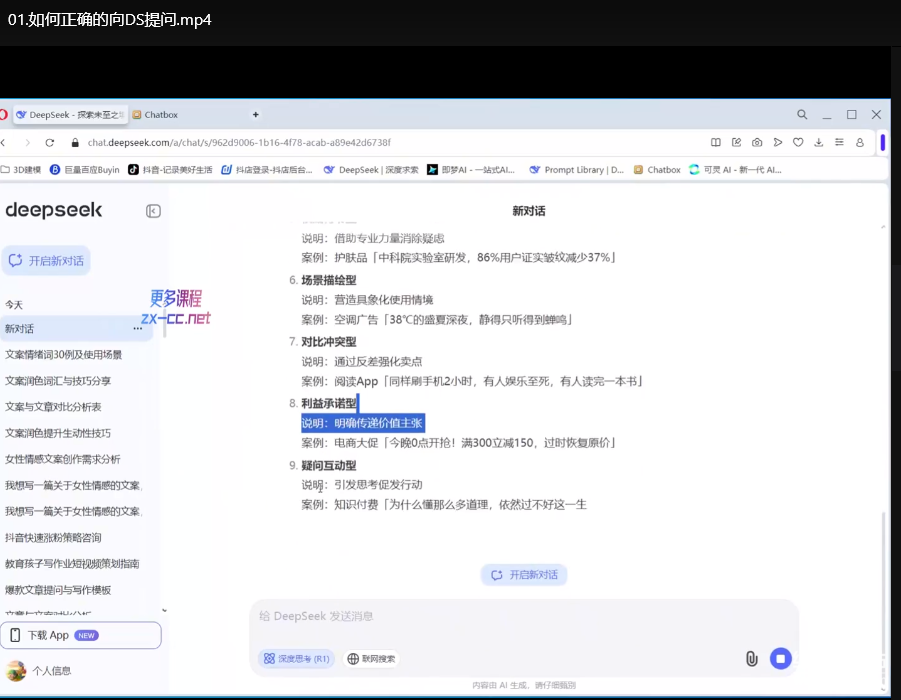
Task: Click the padlock site security icon
Action: (75, 143)
